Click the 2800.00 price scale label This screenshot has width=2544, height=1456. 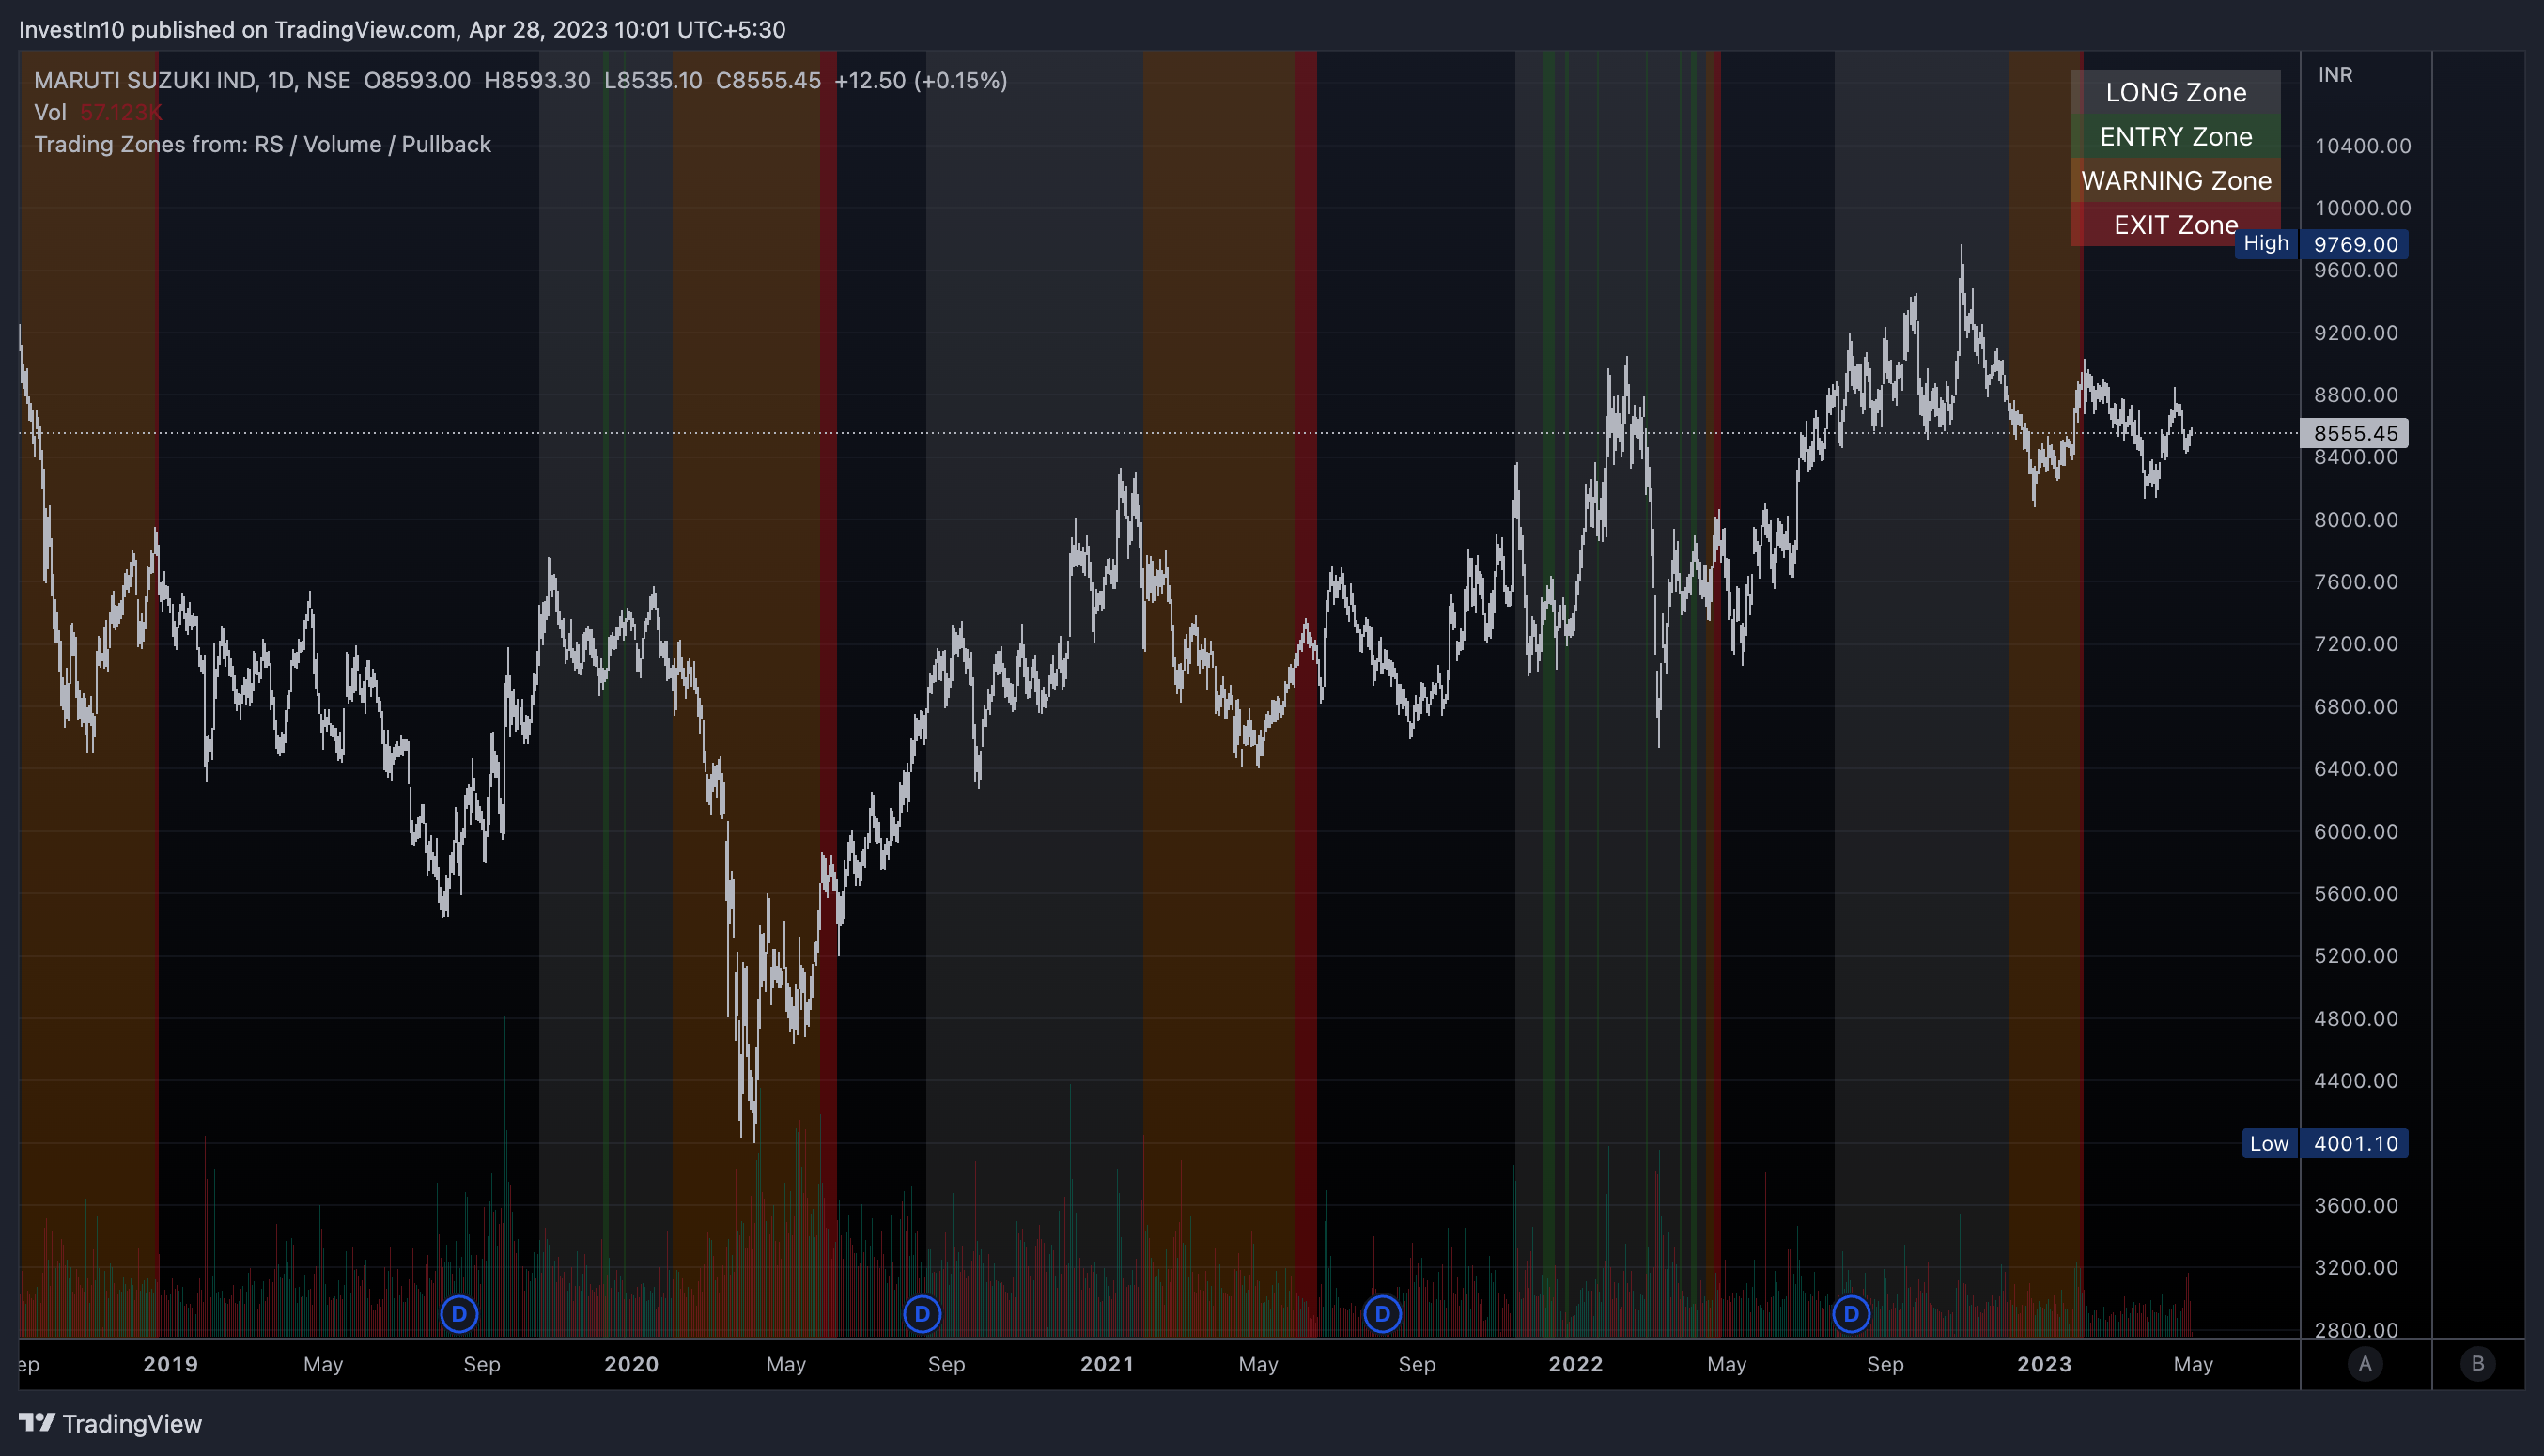tap(2356, 1329)
